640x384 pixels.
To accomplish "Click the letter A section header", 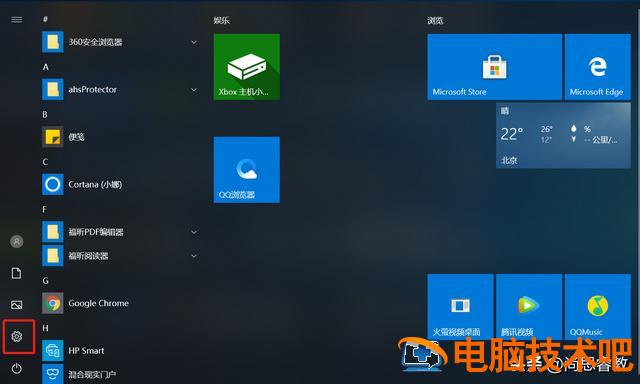I will [46, 67].
